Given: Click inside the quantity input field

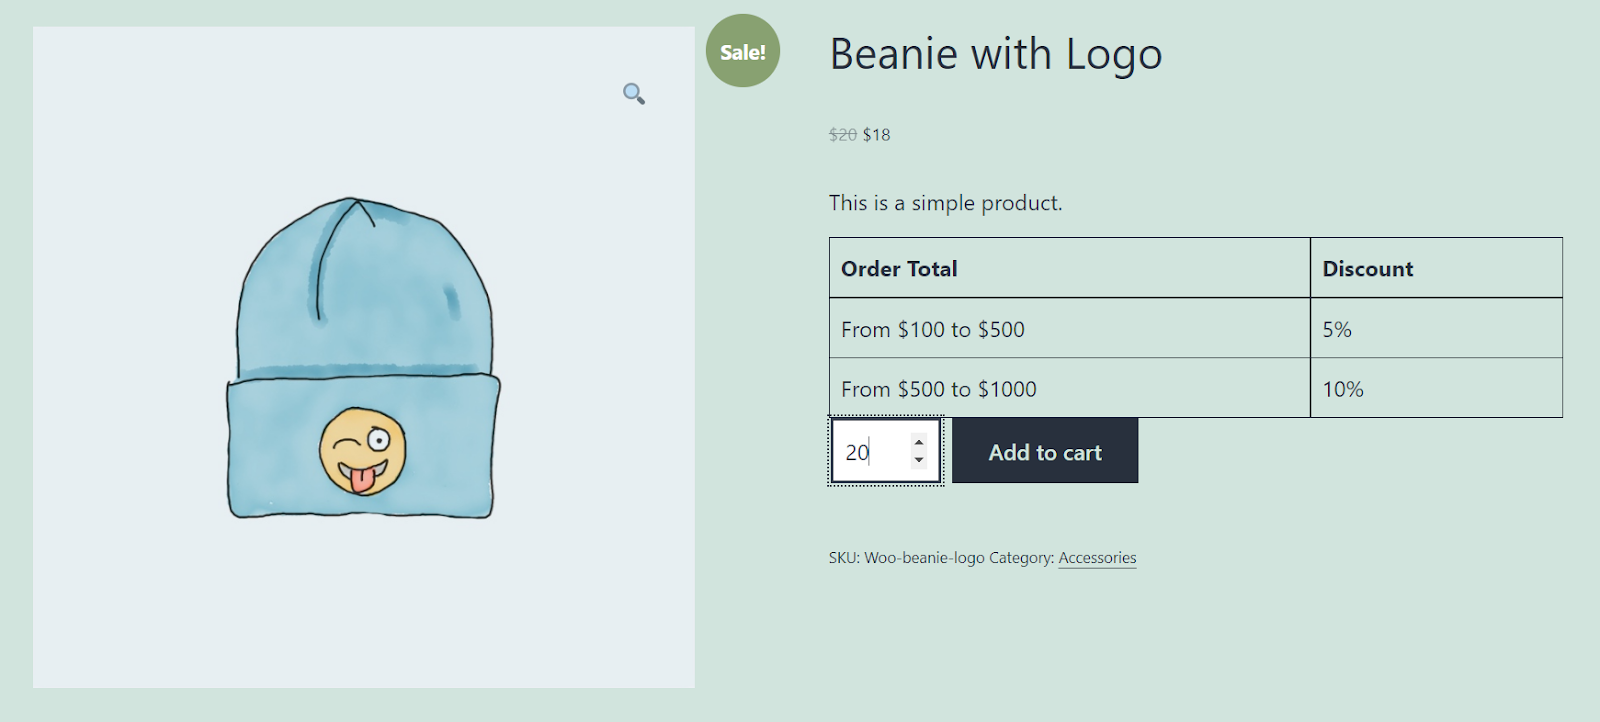Looking at the screenshot, I should [870, 452].
